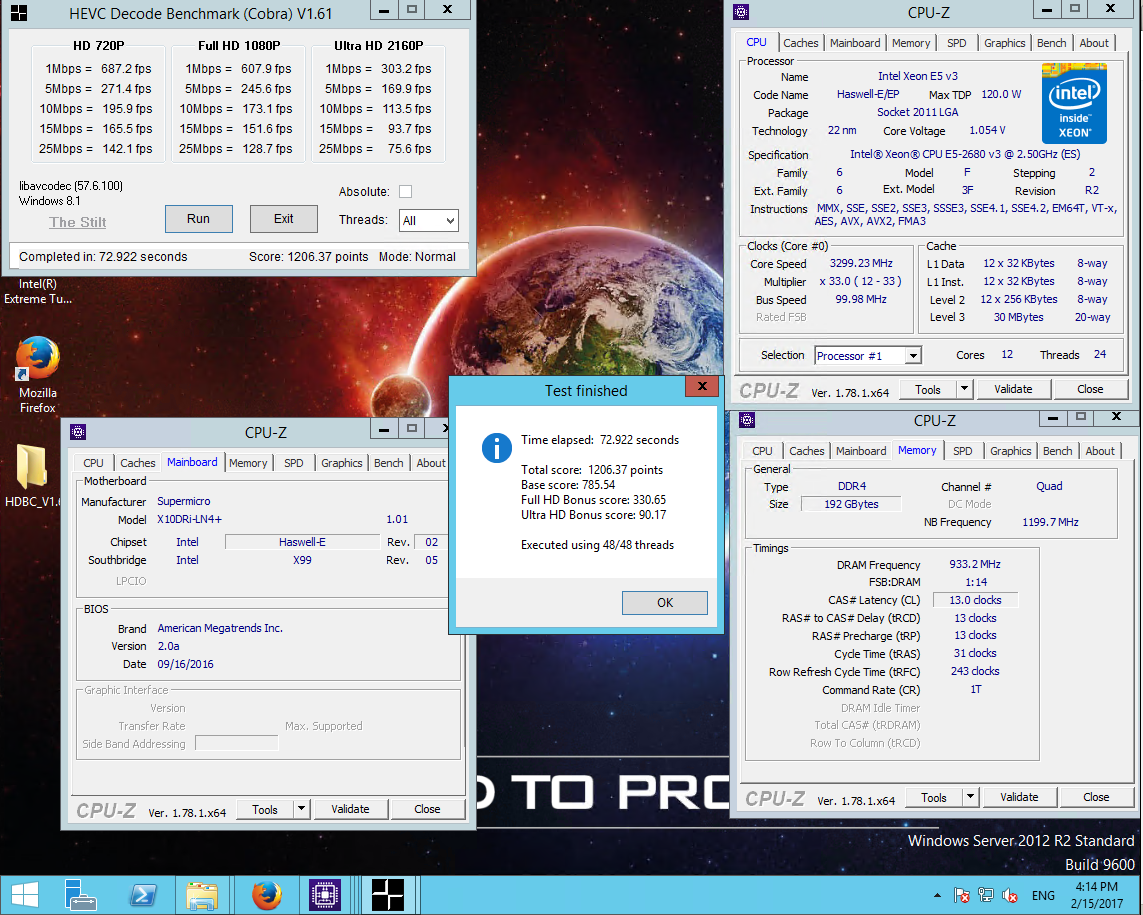1143x915 pixels.
Task: Switch to Caches tab in CPU window
Action: point(800,43)
